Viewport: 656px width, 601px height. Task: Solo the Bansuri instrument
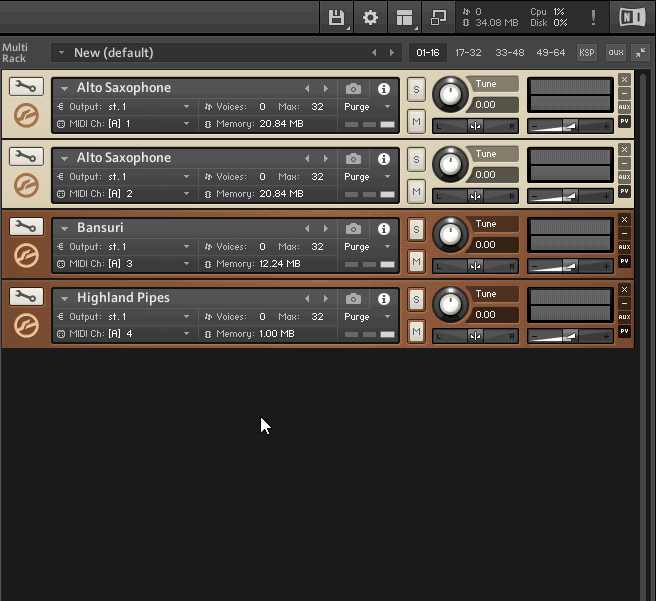coord(416,229)
